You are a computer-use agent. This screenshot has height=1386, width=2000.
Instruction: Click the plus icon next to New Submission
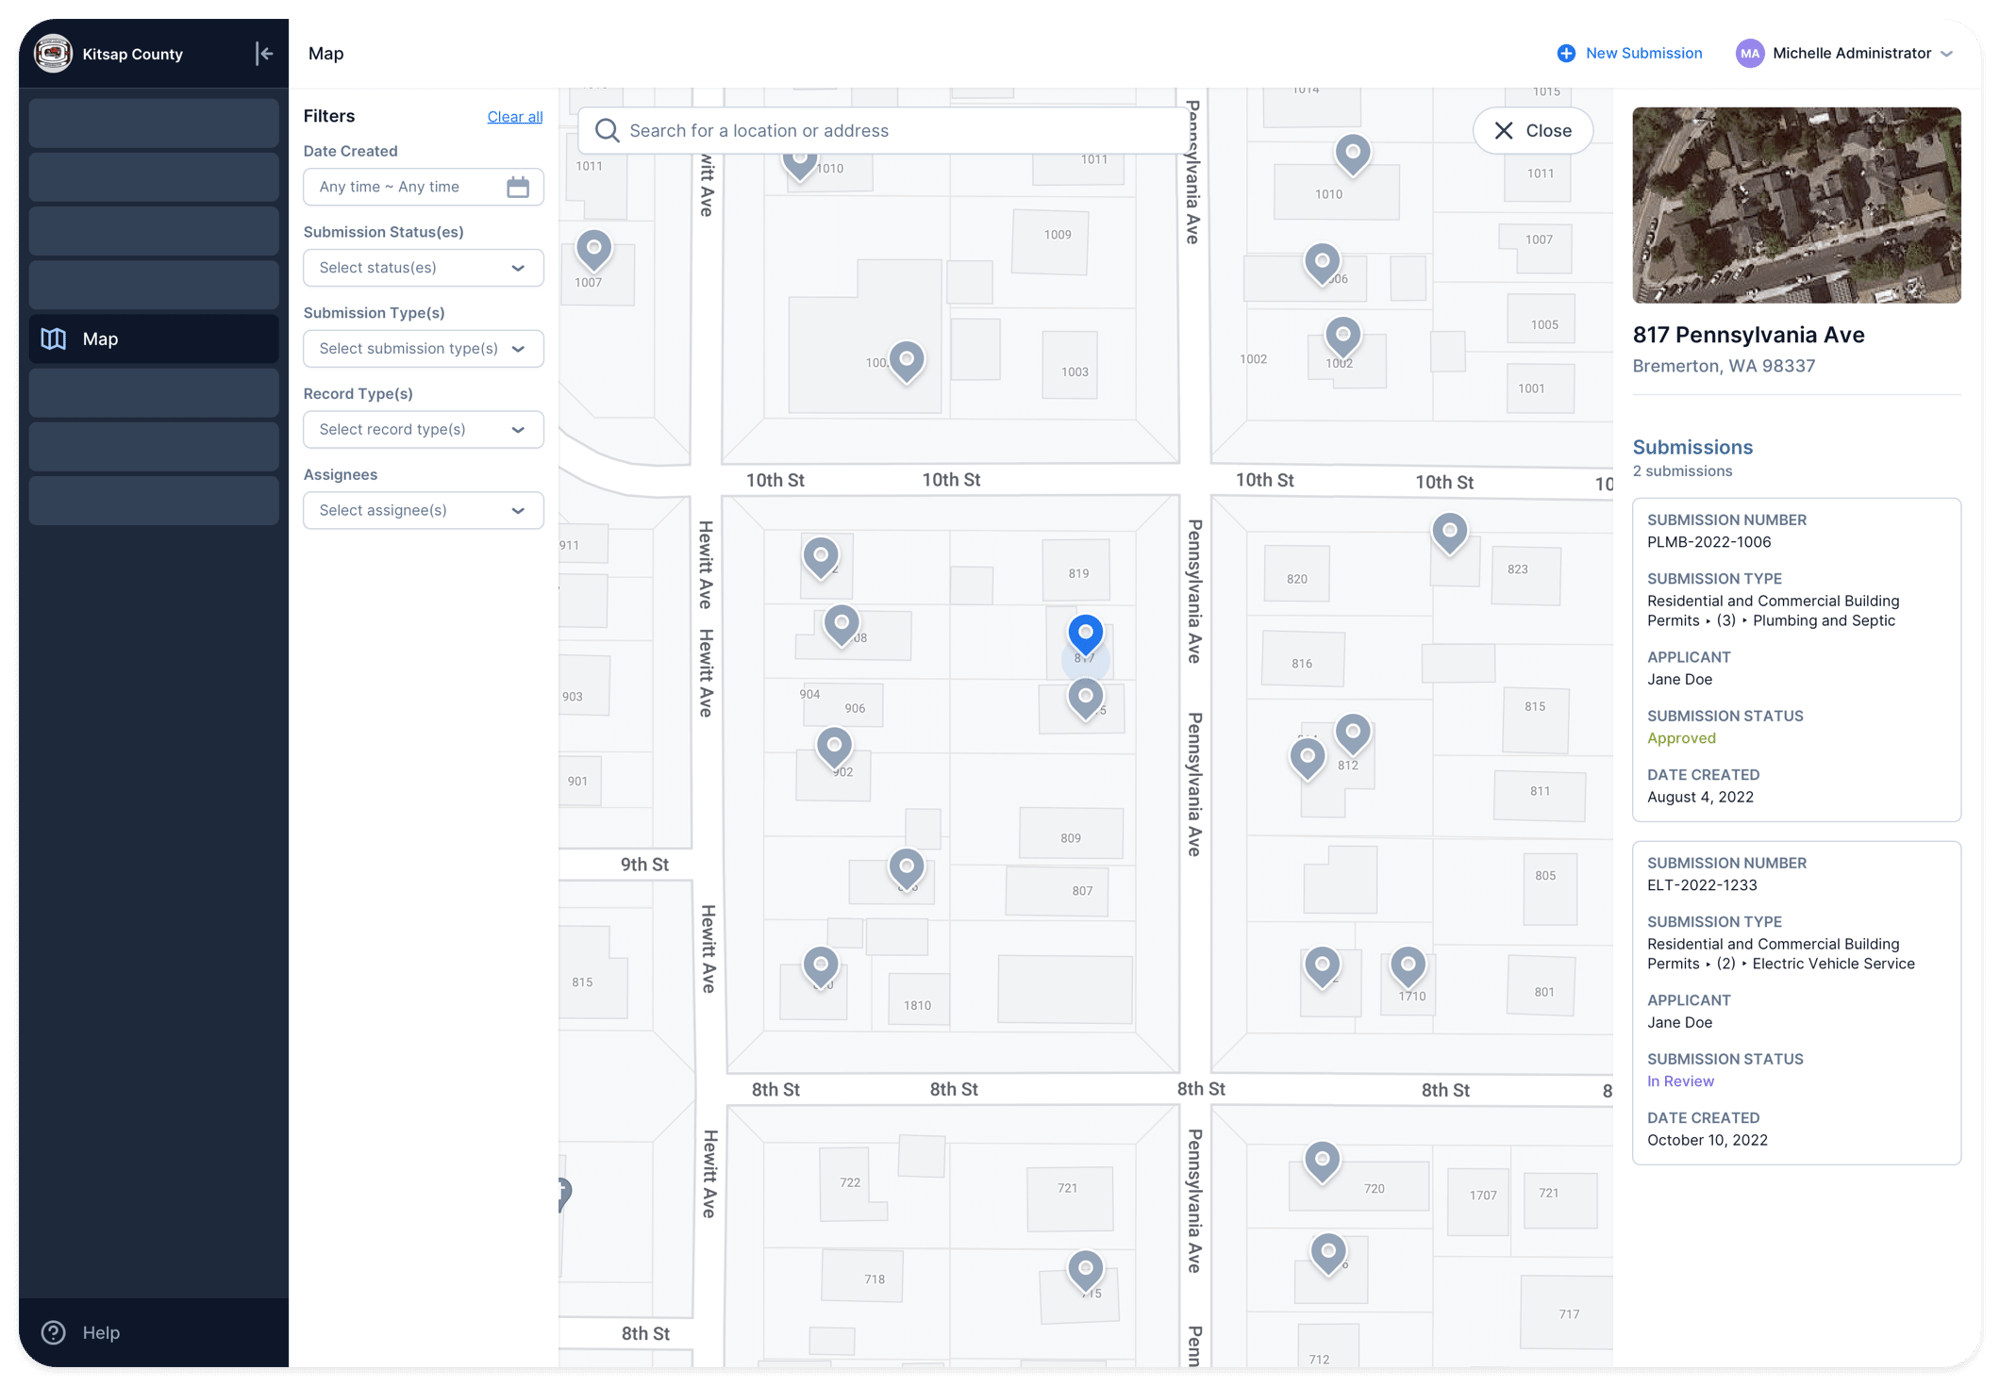tap(1565, 53)
